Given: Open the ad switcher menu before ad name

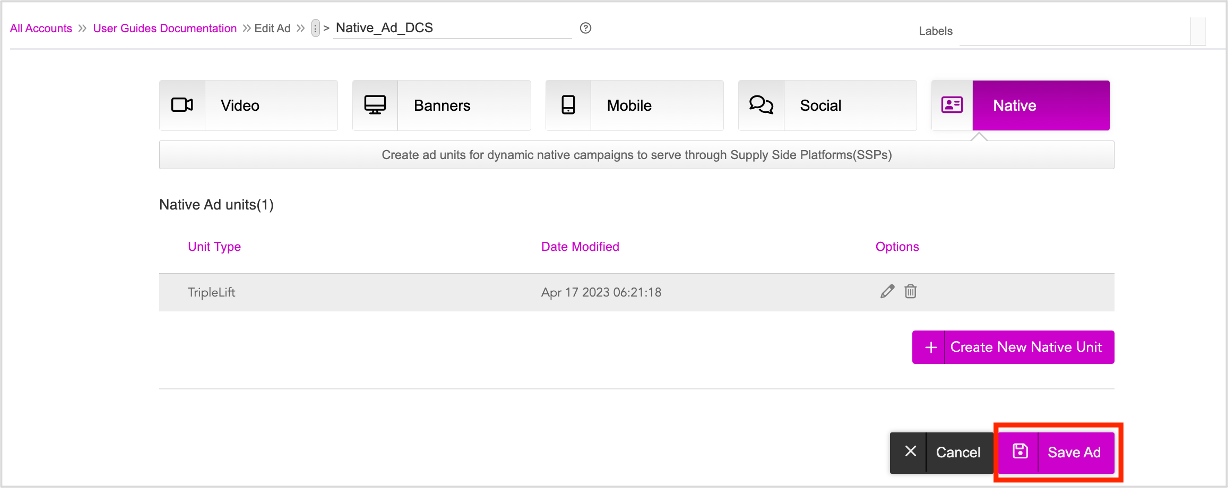Looking at the screenshot, I should [x=316, y=29].
